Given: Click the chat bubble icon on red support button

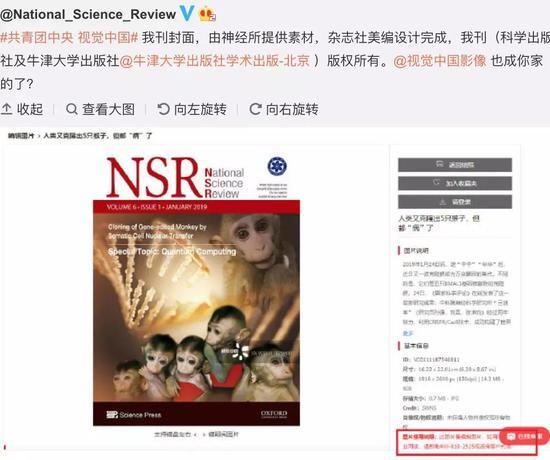Looking at the screenshot, I should 511,436.
